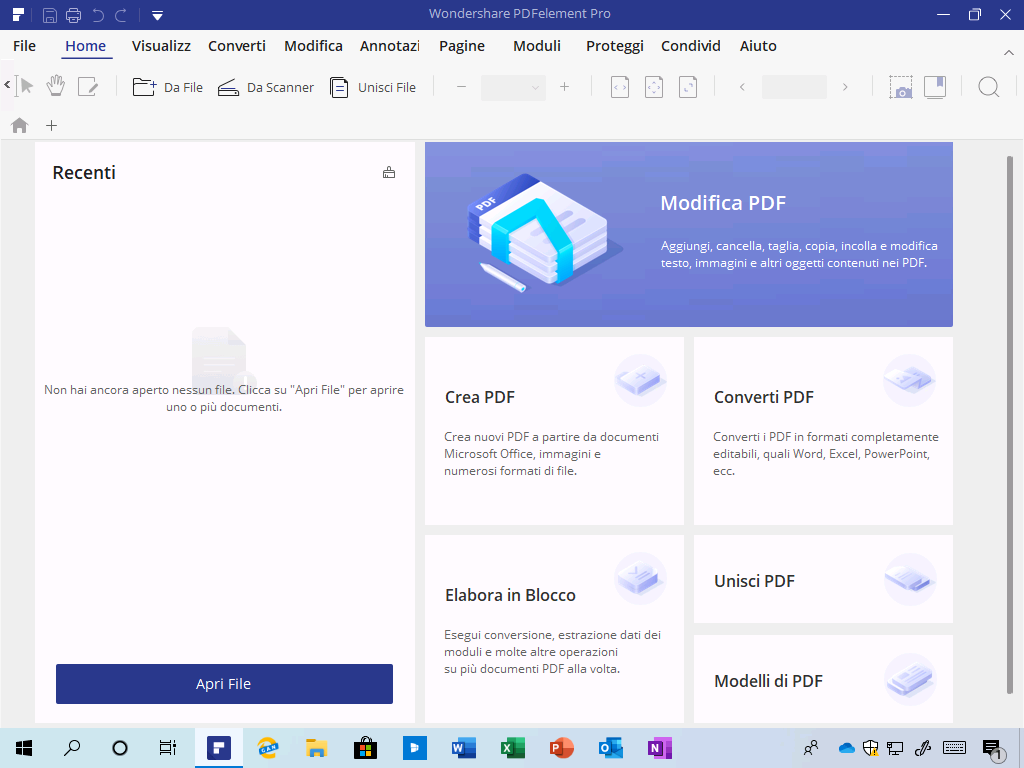
Task: Switch to the Converti tab
Action: point(236,46)
